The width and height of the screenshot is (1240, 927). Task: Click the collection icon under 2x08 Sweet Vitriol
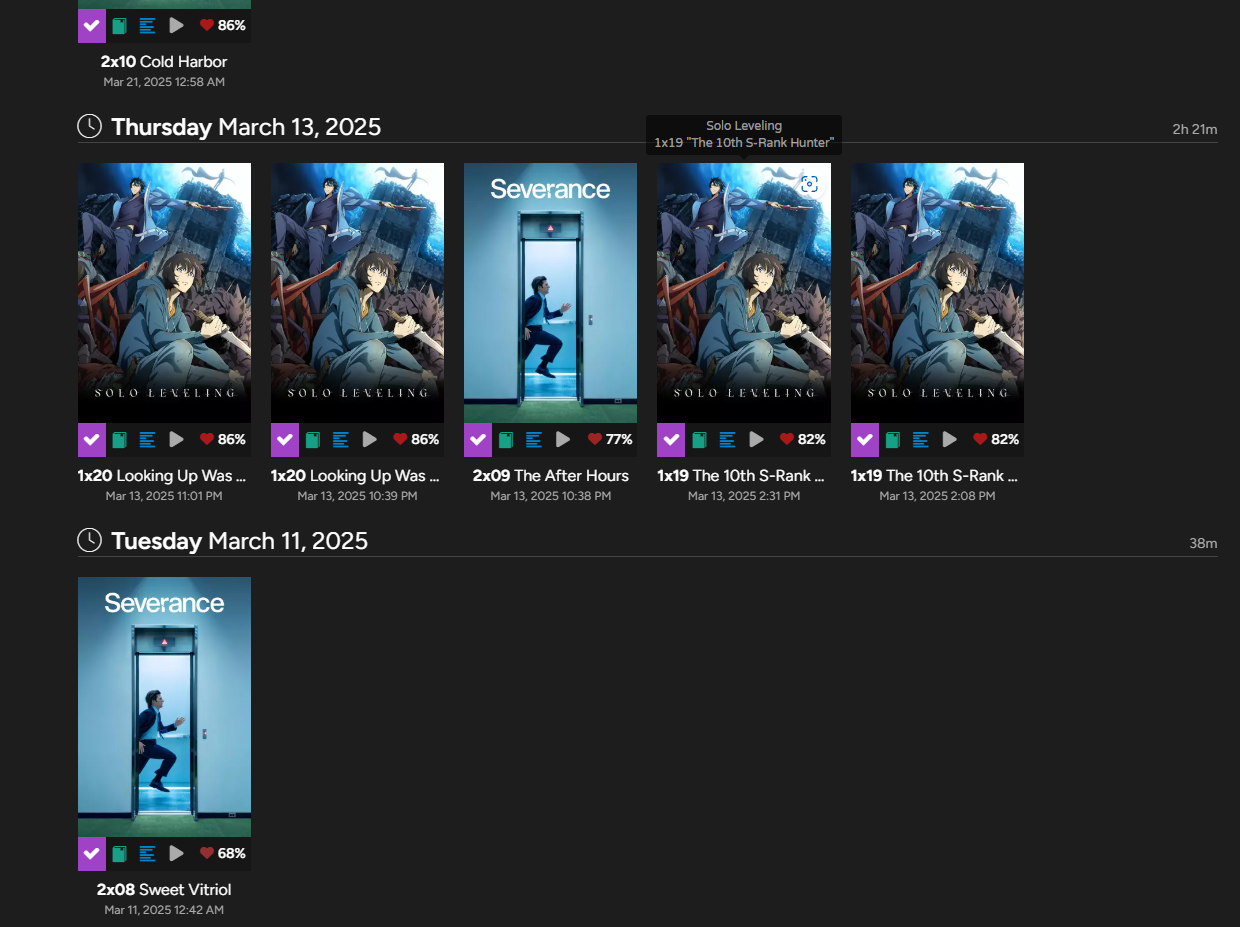(118, 853)
